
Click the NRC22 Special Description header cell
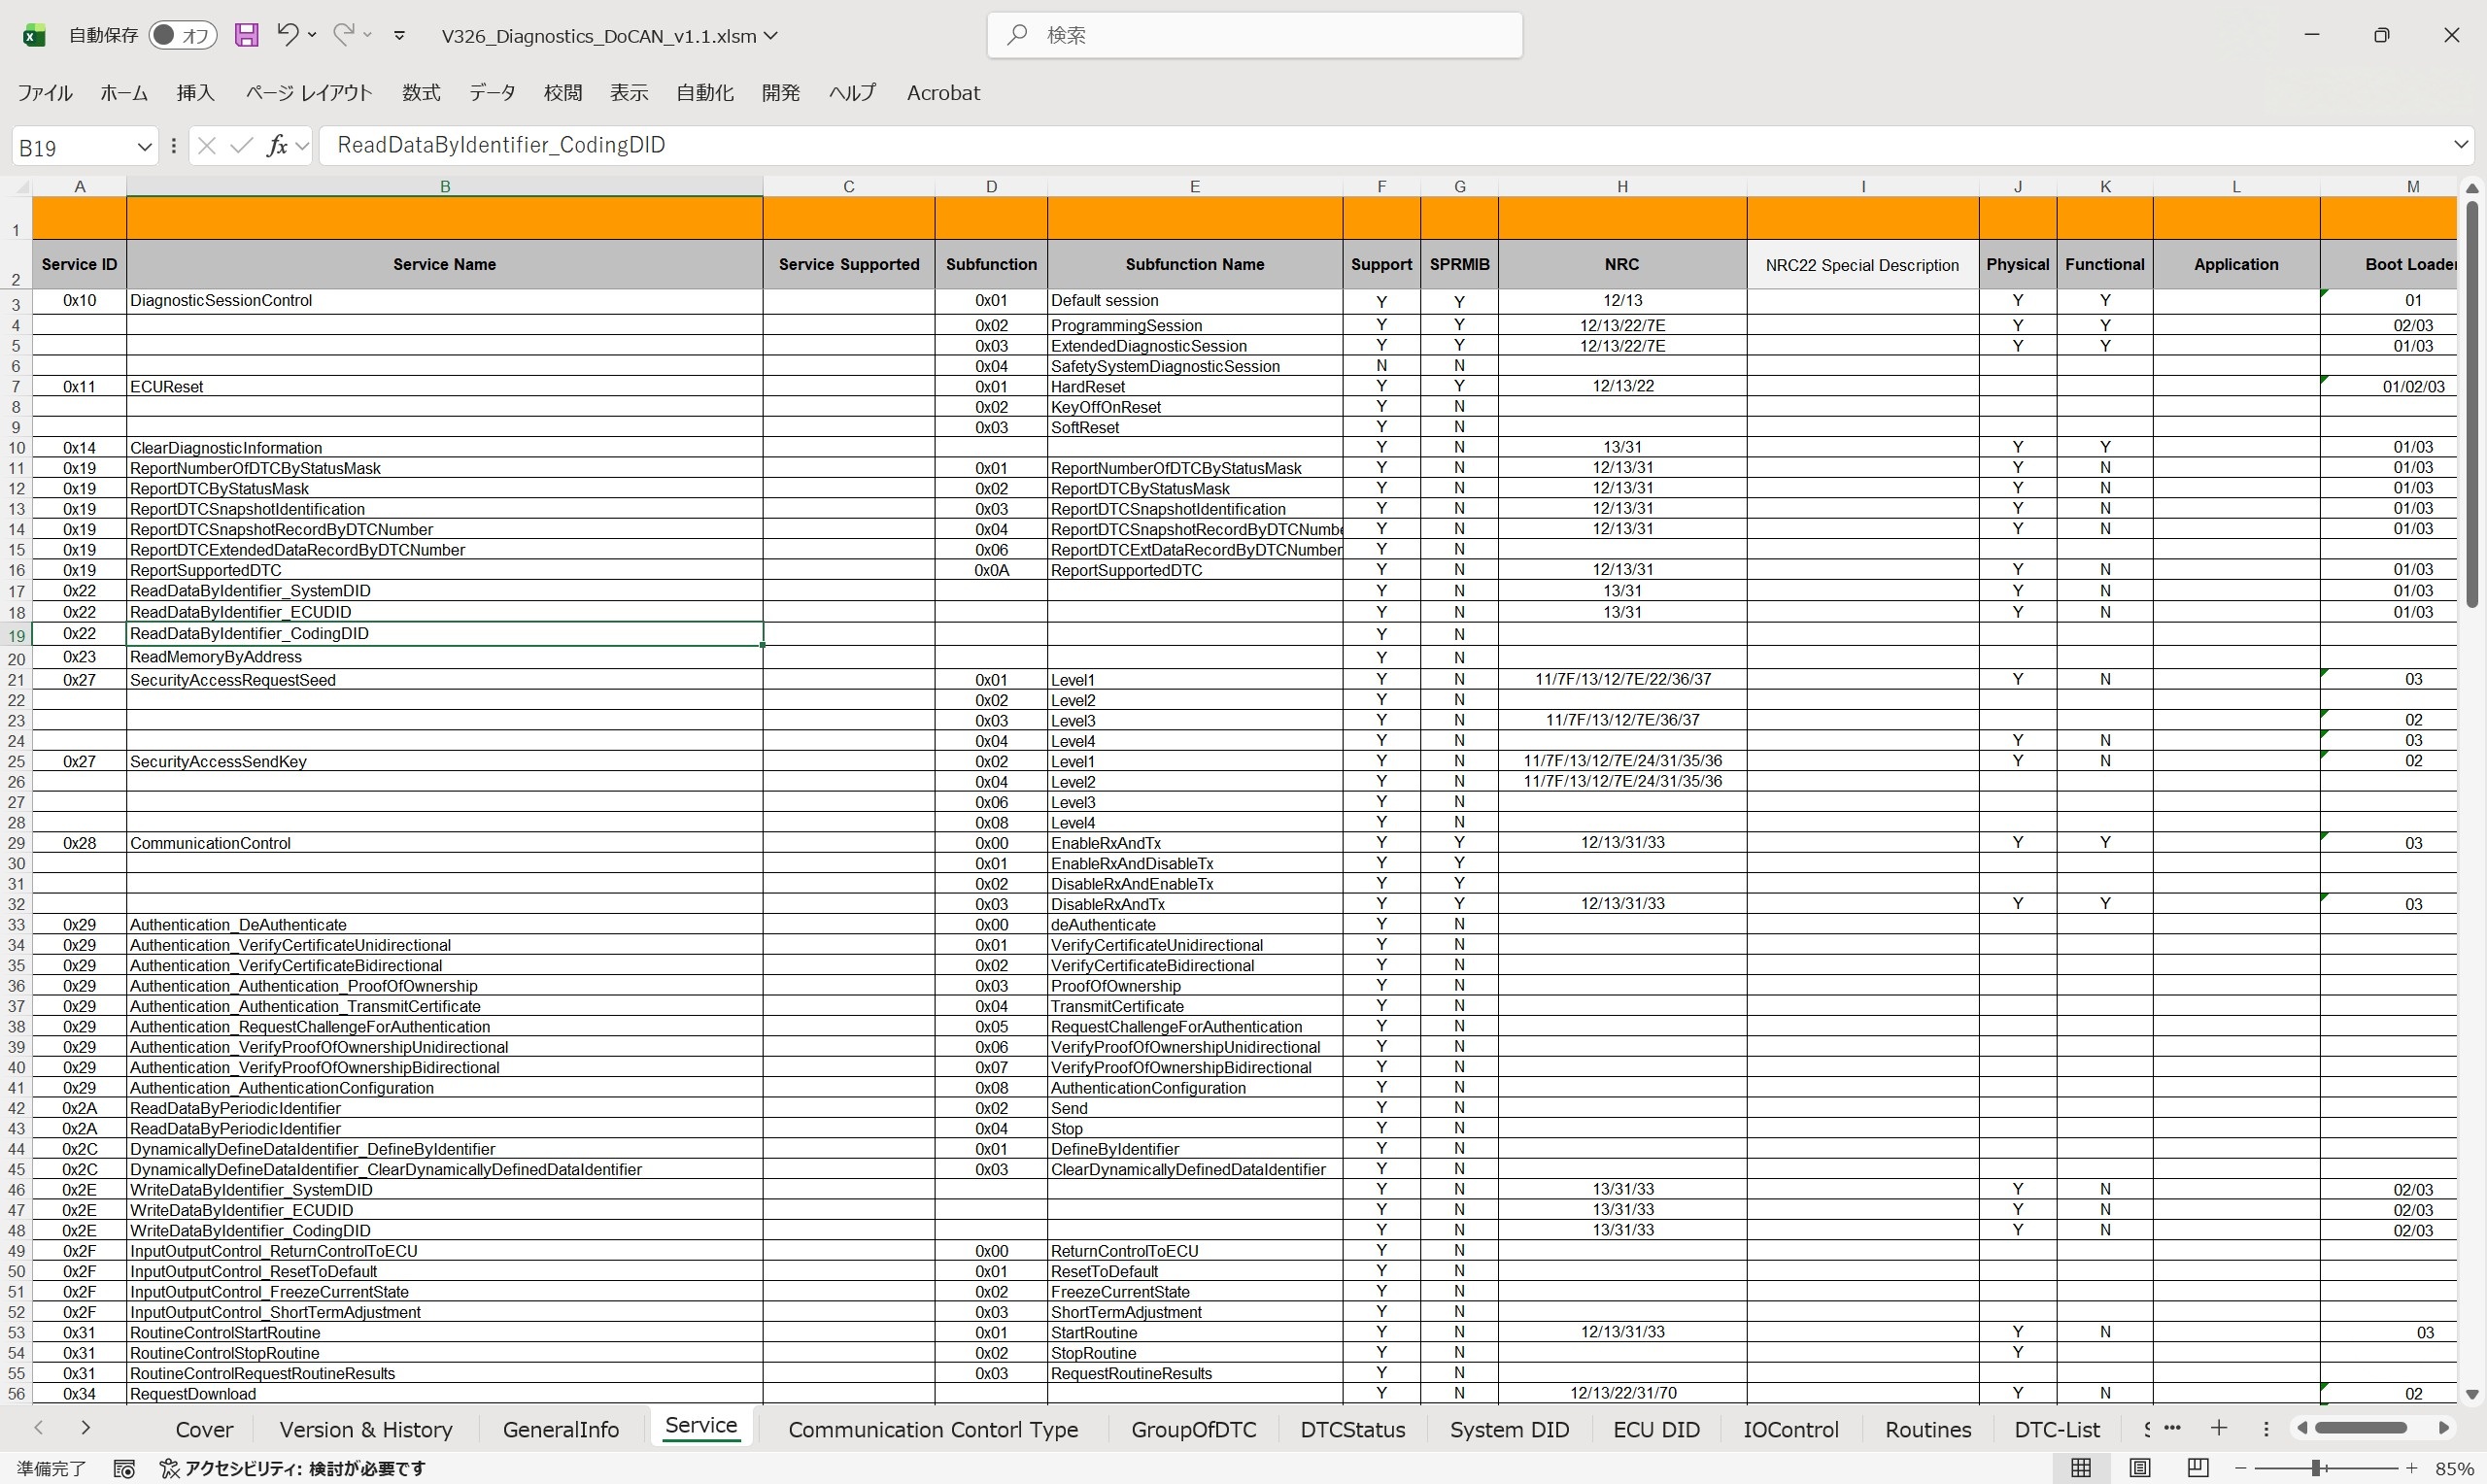[x=1862, y=265]
